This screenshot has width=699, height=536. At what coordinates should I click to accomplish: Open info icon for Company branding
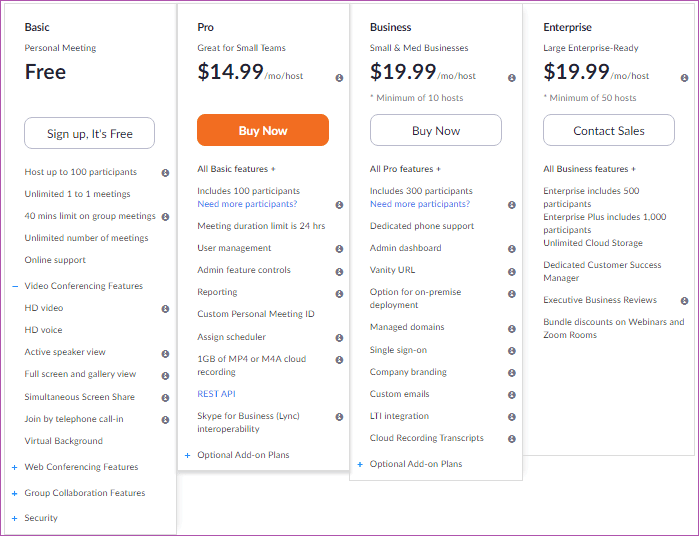click(512, 373)
